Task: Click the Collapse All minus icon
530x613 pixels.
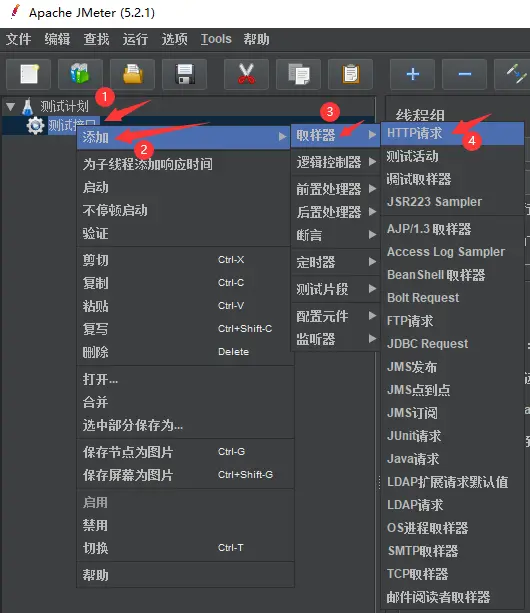Action: (464, 74)
